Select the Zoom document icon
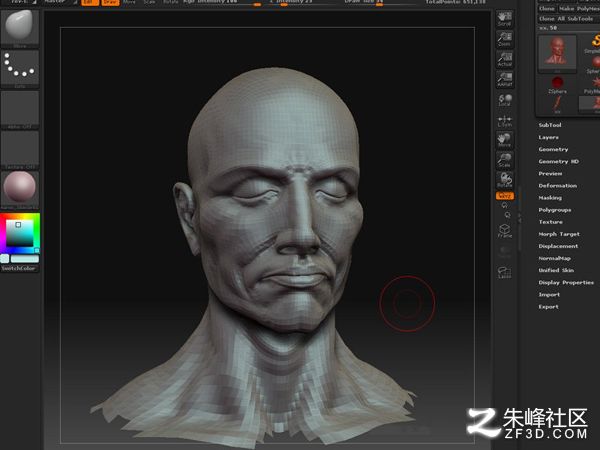 tap(505, 39)
